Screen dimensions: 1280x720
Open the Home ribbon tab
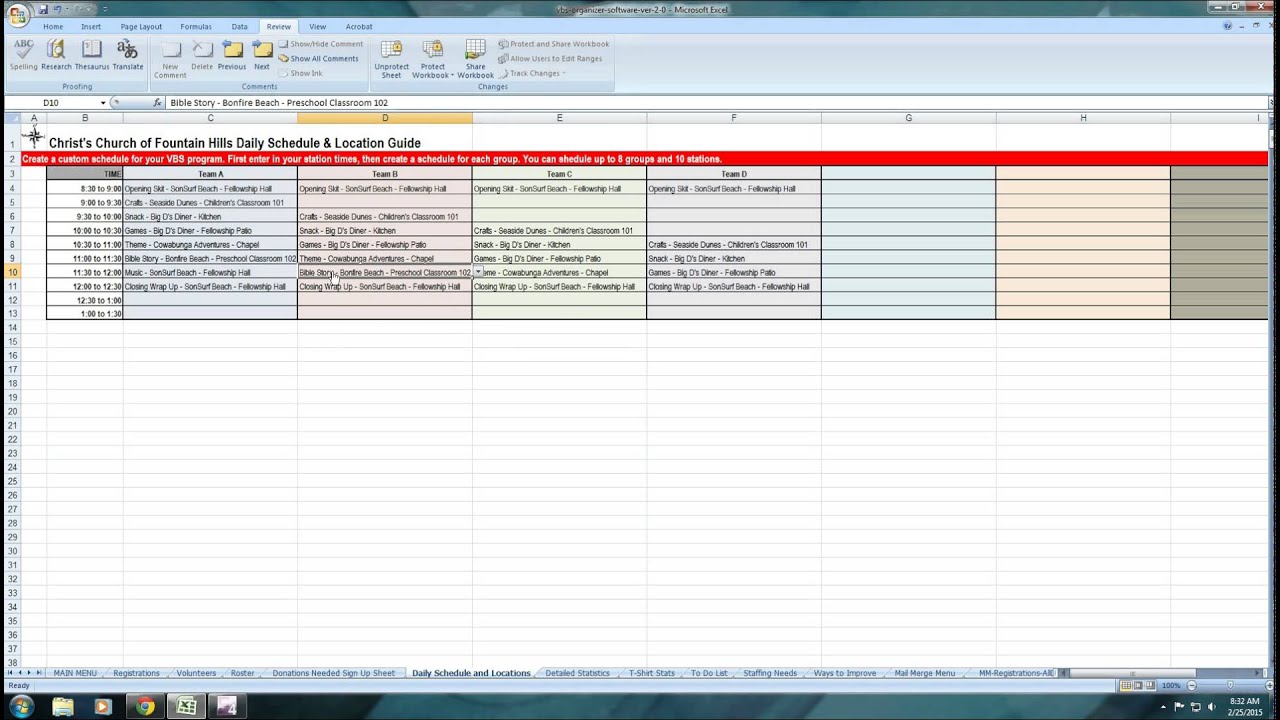point(53,27)
